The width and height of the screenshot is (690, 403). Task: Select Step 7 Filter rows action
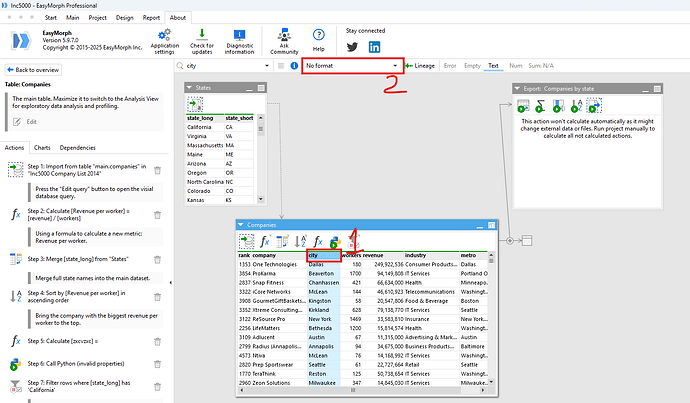coord(79,386)
